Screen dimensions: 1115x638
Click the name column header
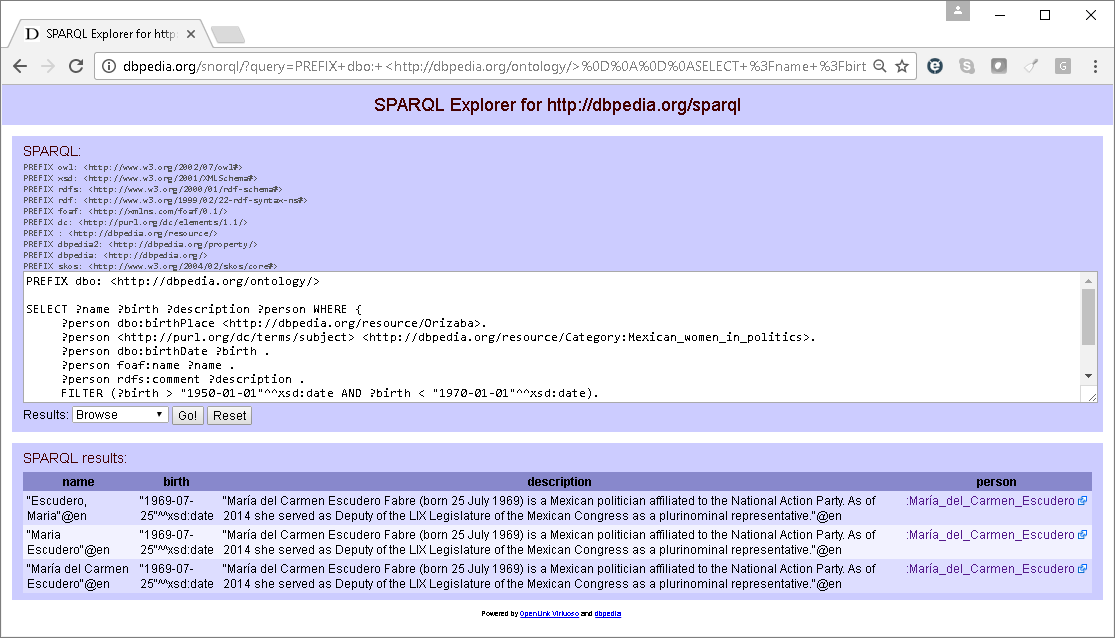click(x=78, y=482)
